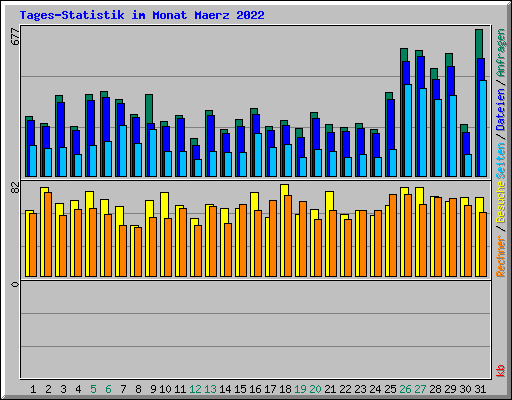Click the green weekend day label '20'
The image size is (512, 400).
[x=315, y=389]
